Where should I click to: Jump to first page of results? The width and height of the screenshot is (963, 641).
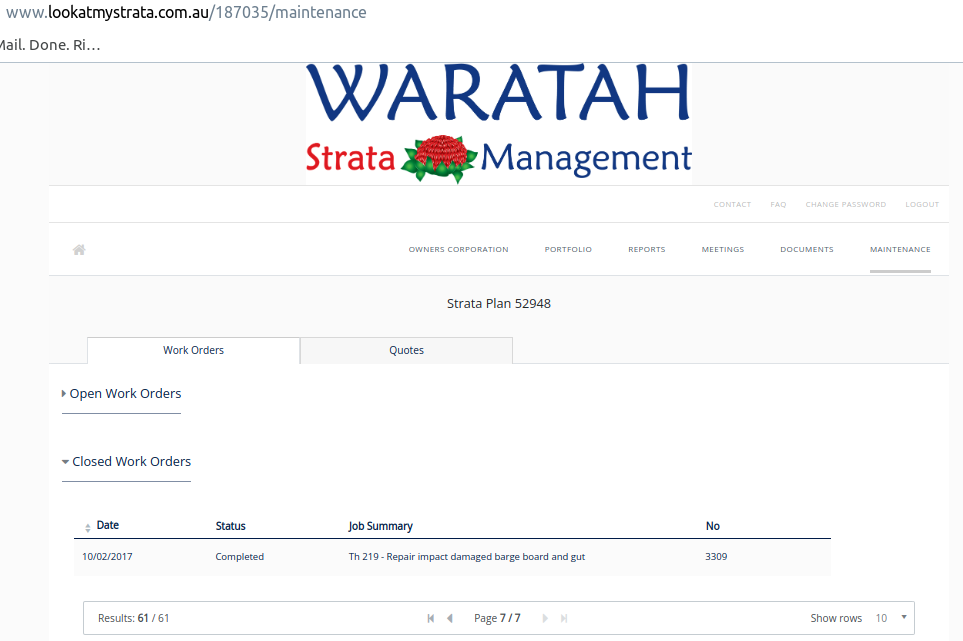click(431, 618)
